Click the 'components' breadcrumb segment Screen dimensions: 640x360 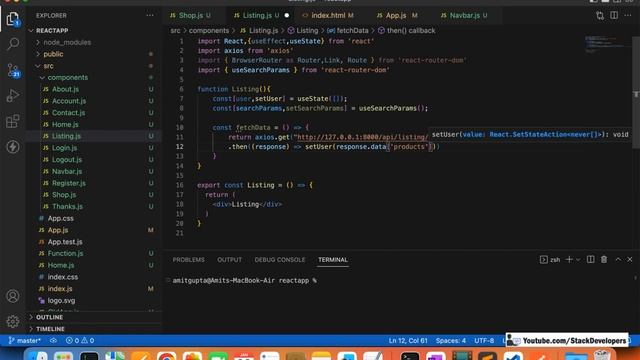[x=209, y=31]
